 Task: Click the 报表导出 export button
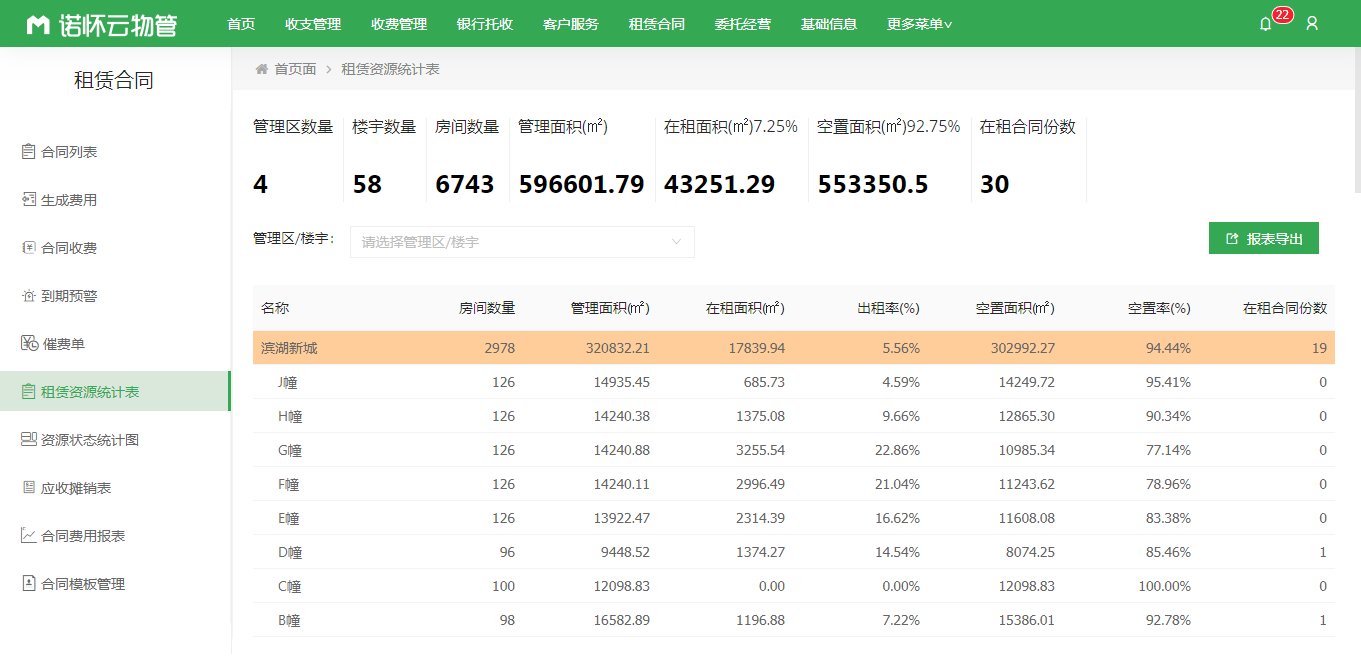[1263, 239]
